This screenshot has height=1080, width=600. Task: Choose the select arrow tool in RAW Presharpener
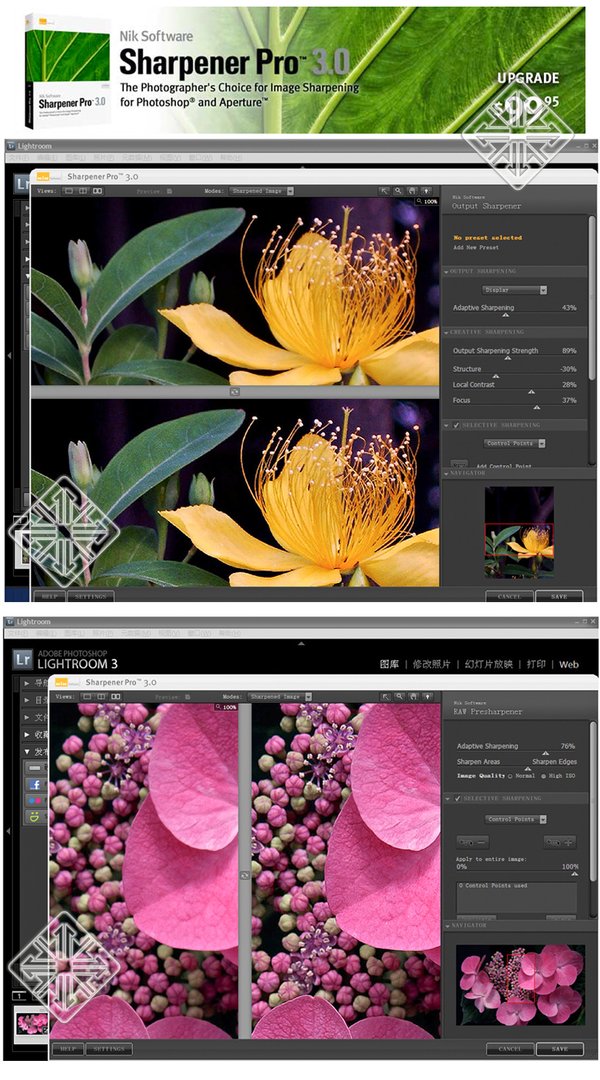tap(385, 696)
